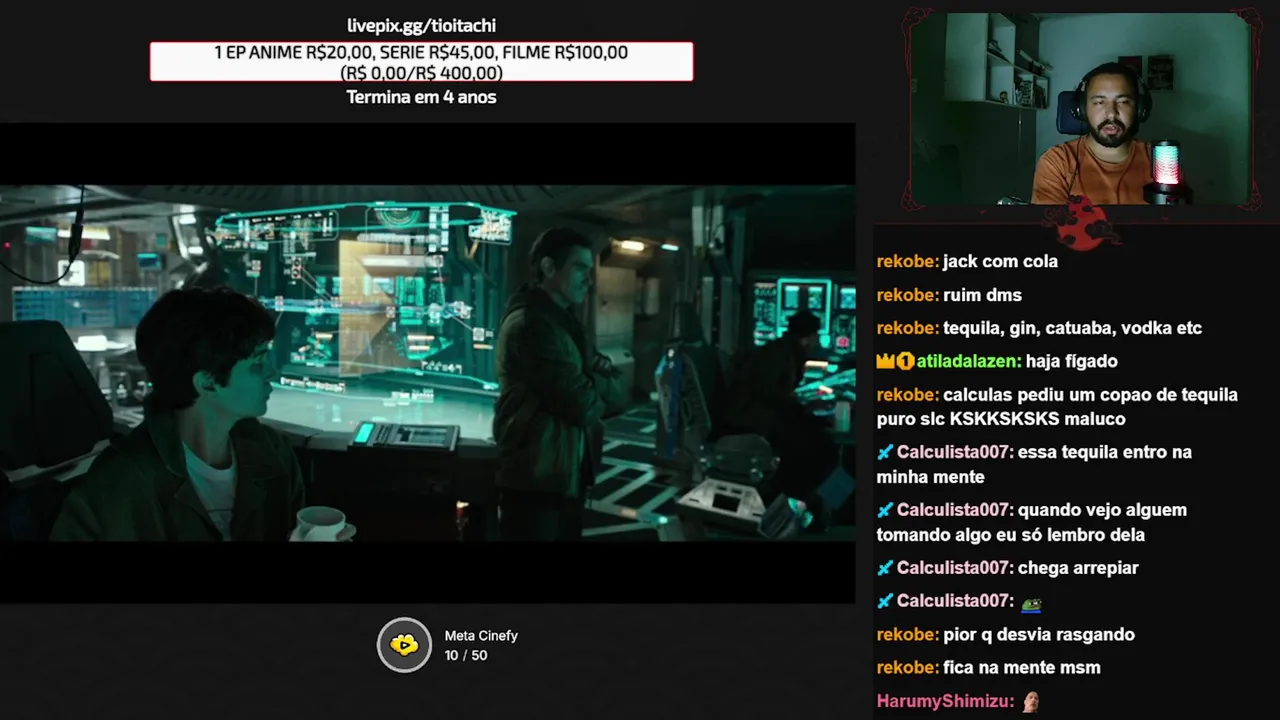Click sword badge beside 'chega arrepiar' message
Viewport: 1280px width, 720px height.
[x=885, y=568]
